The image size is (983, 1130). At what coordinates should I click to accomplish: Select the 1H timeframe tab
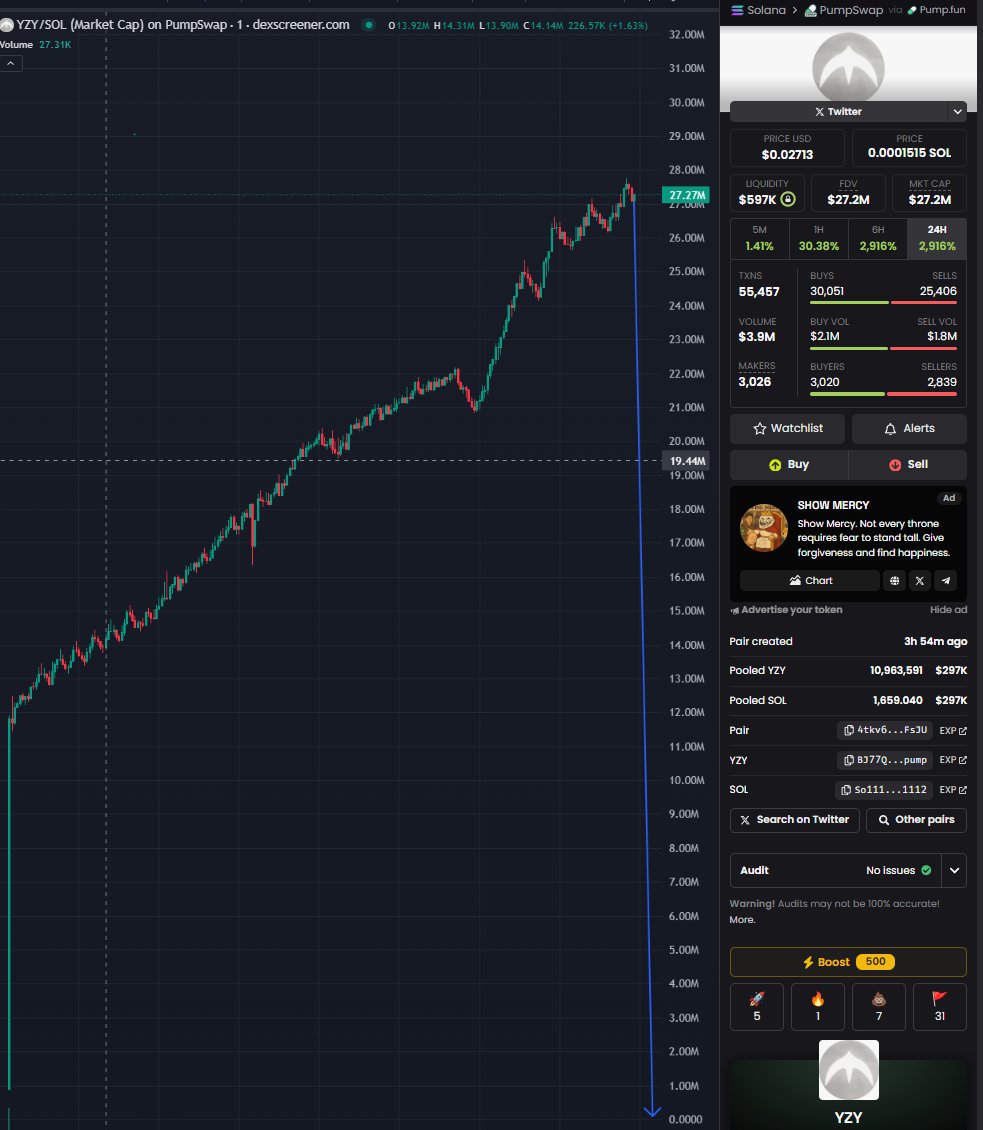tap(819, 239)
